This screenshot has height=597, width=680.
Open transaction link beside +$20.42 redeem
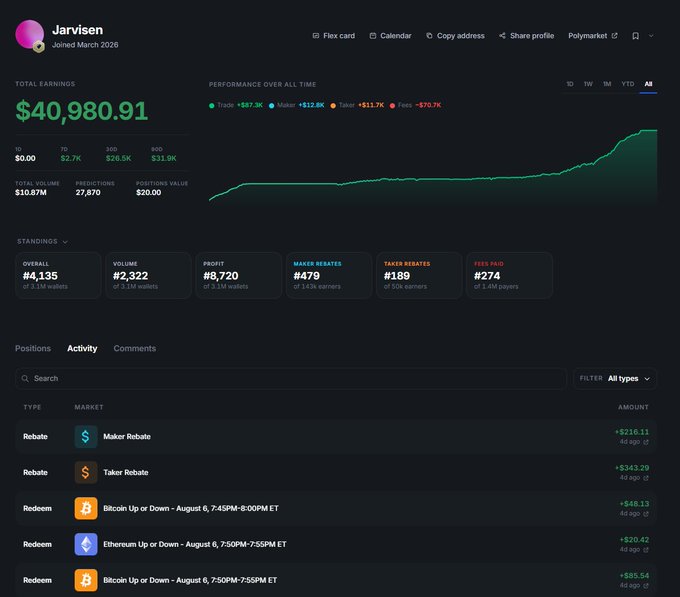[x=646, y=550]
